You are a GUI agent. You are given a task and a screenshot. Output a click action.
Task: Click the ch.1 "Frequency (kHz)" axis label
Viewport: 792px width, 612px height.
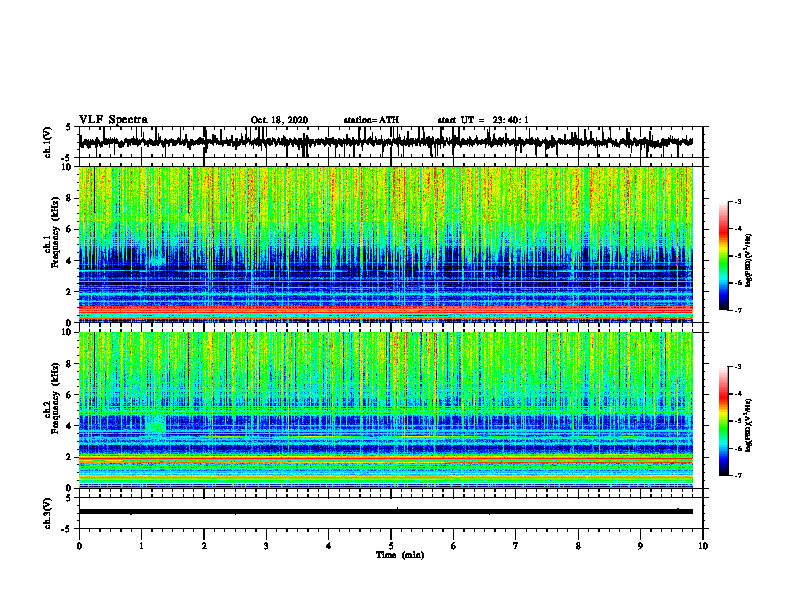click(55, 232)
